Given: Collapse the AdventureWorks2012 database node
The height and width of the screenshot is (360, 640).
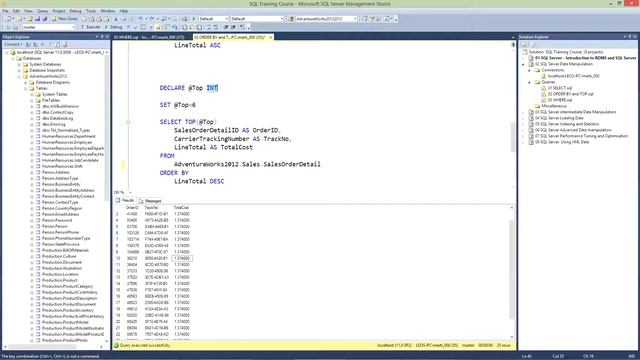Looking at the screenshot, I should [19, 76].
